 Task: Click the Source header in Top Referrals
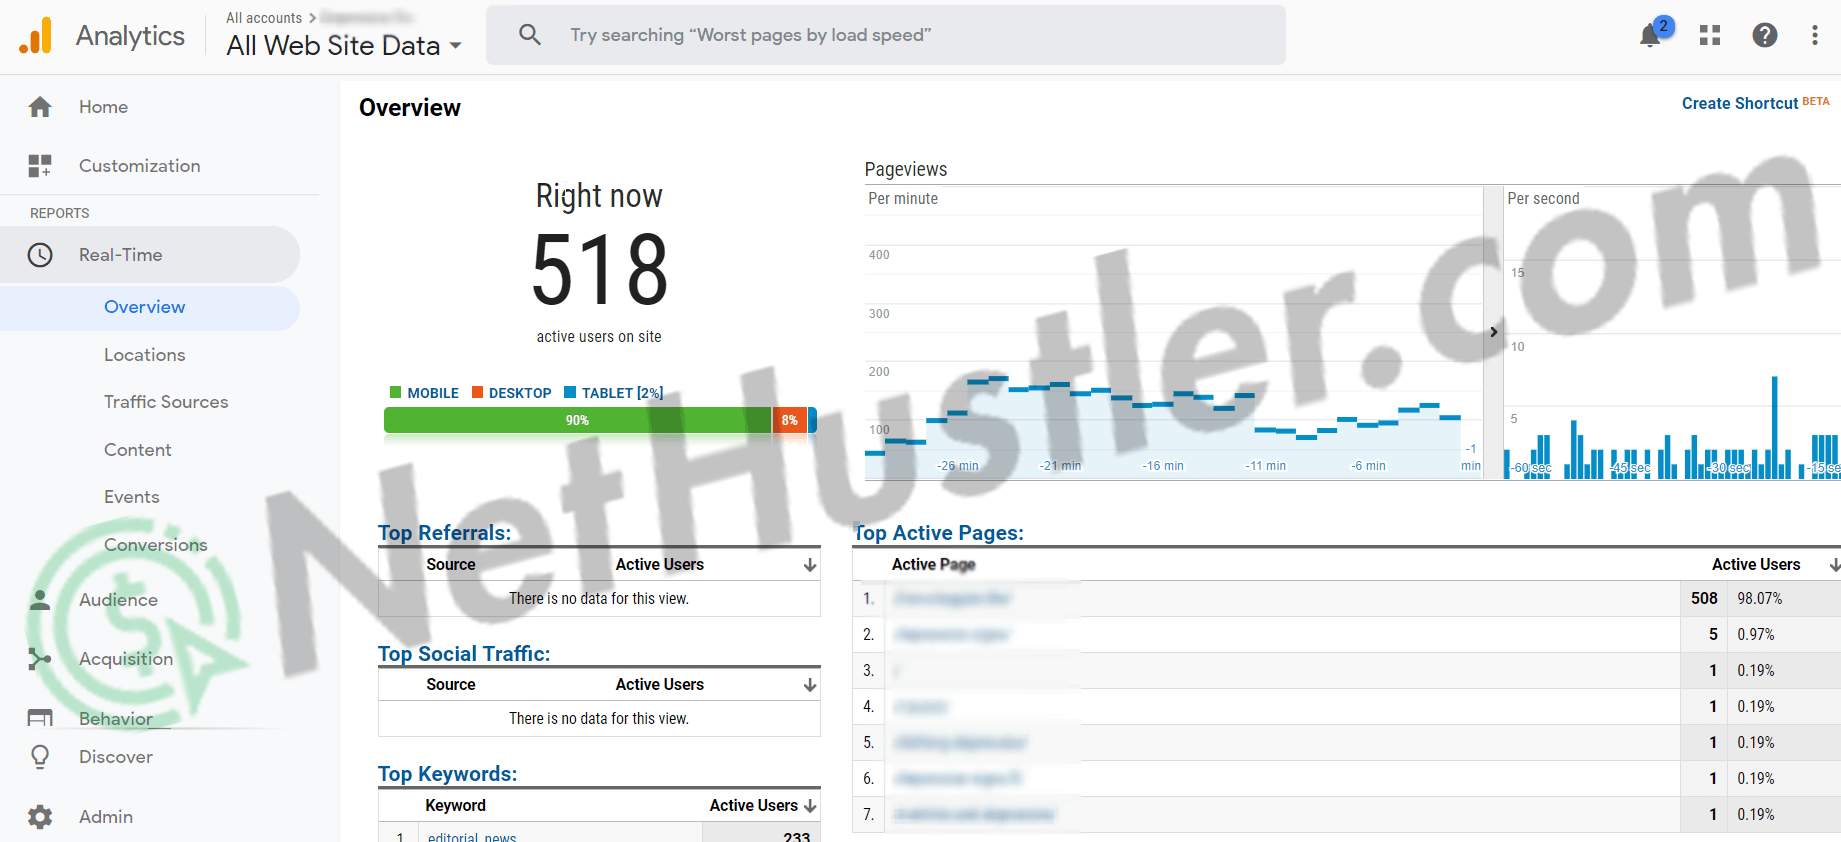(451, 565)
